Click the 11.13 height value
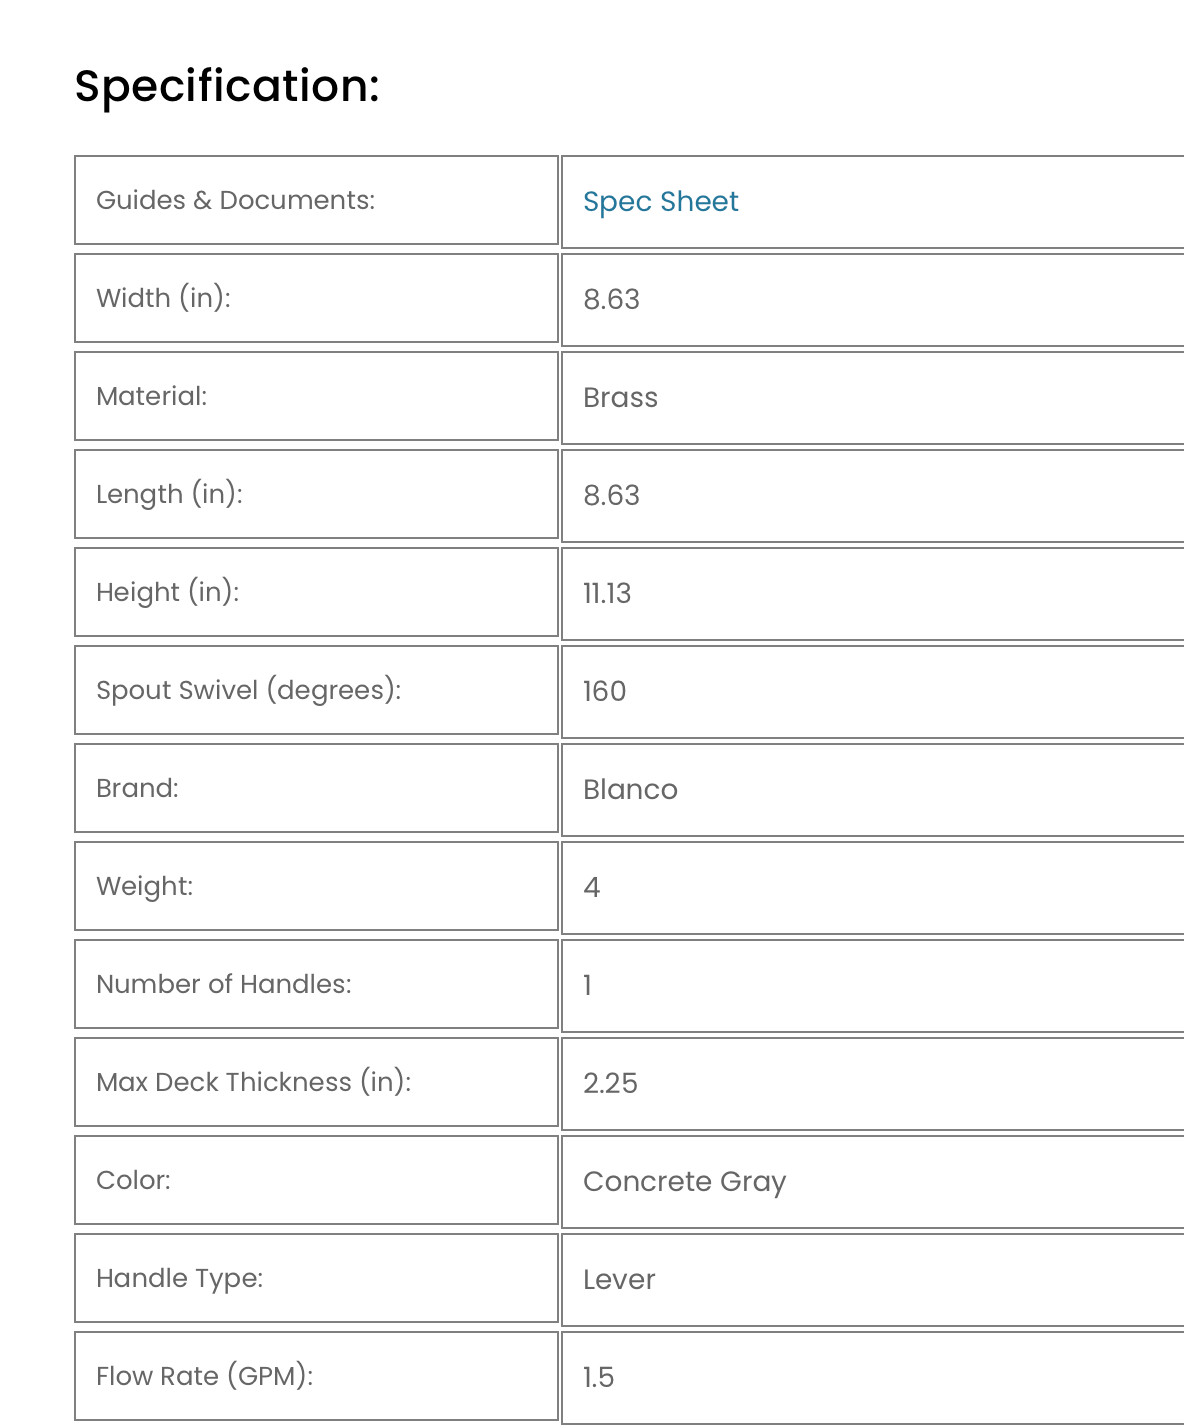The image size is (1184, 1428). [607, 594]
